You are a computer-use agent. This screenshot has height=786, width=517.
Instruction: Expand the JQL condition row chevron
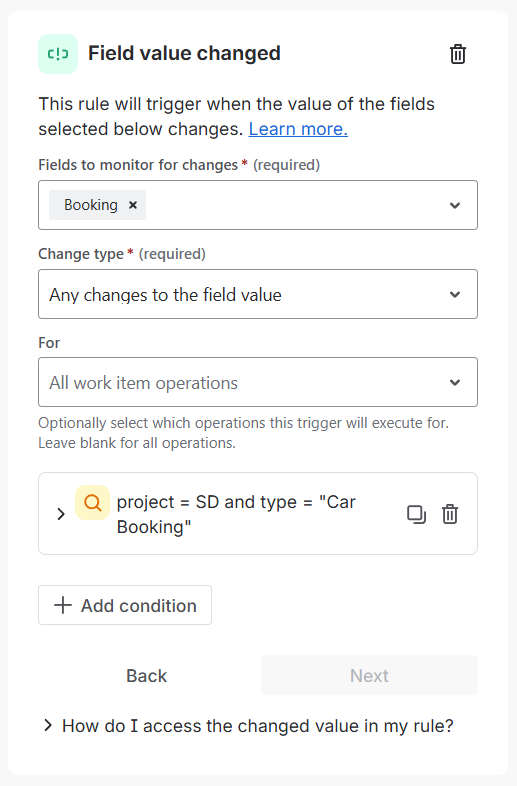[x=61, y=514]
